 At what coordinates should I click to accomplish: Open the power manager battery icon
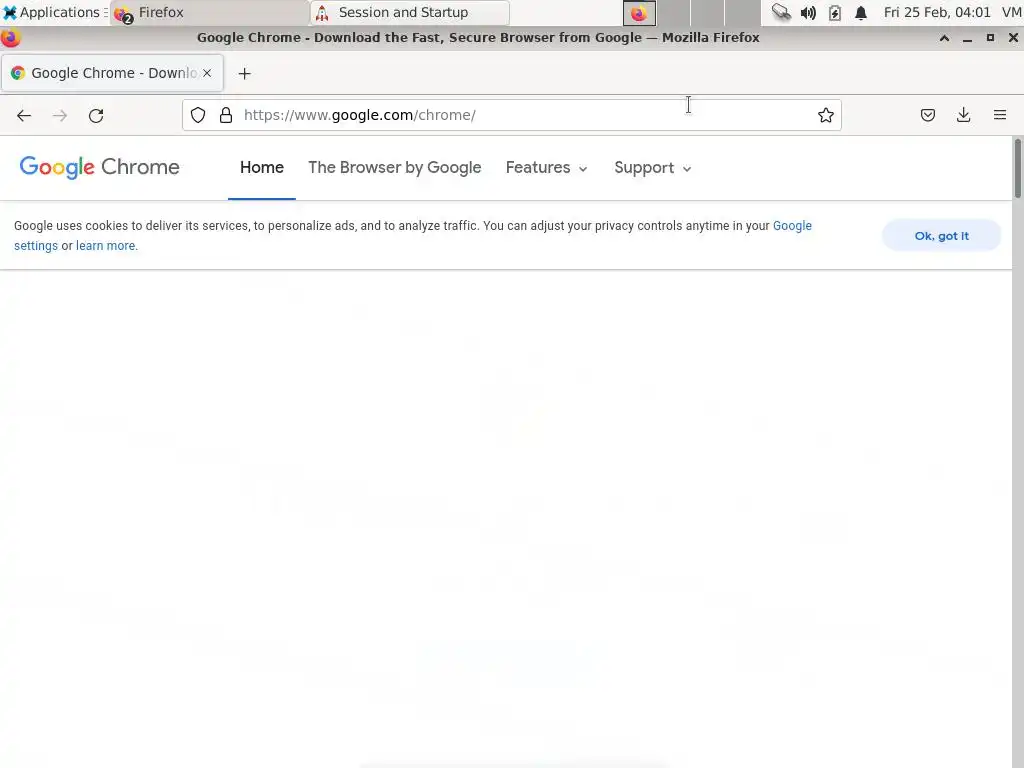(835, 12)
